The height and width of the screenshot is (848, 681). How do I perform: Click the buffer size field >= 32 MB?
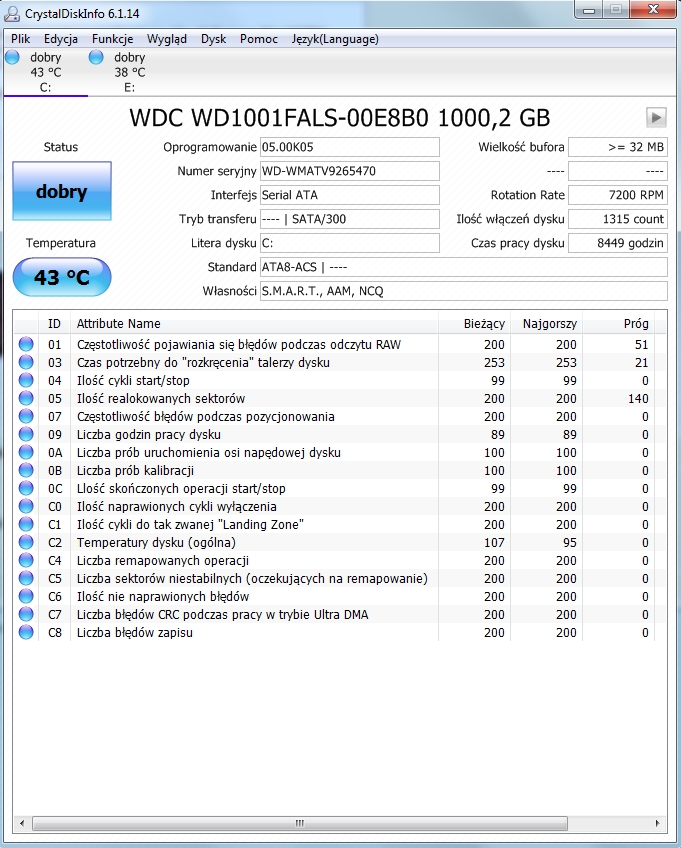(618, 147)
